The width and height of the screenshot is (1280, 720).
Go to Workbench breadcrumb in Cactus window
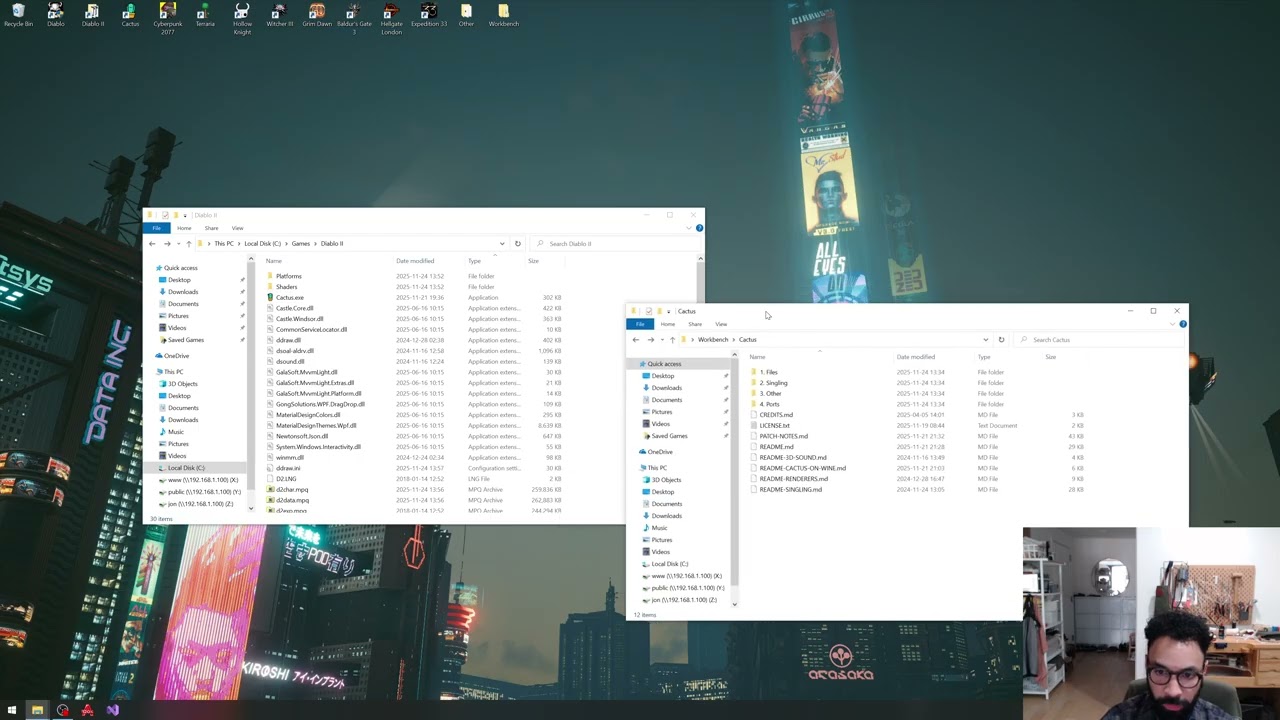713,339
